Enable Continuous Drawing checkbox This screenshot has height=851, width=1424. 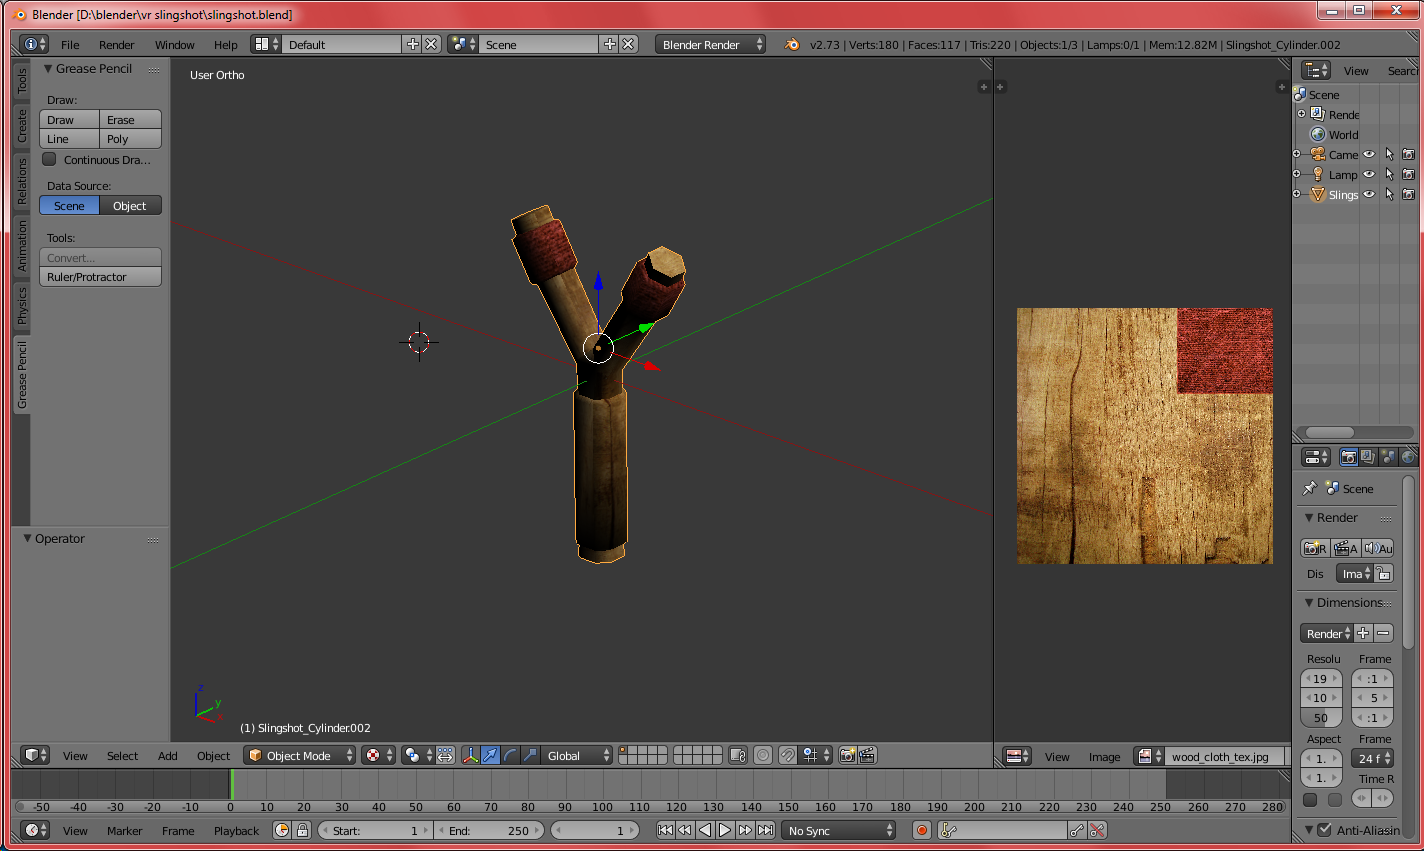49,160
